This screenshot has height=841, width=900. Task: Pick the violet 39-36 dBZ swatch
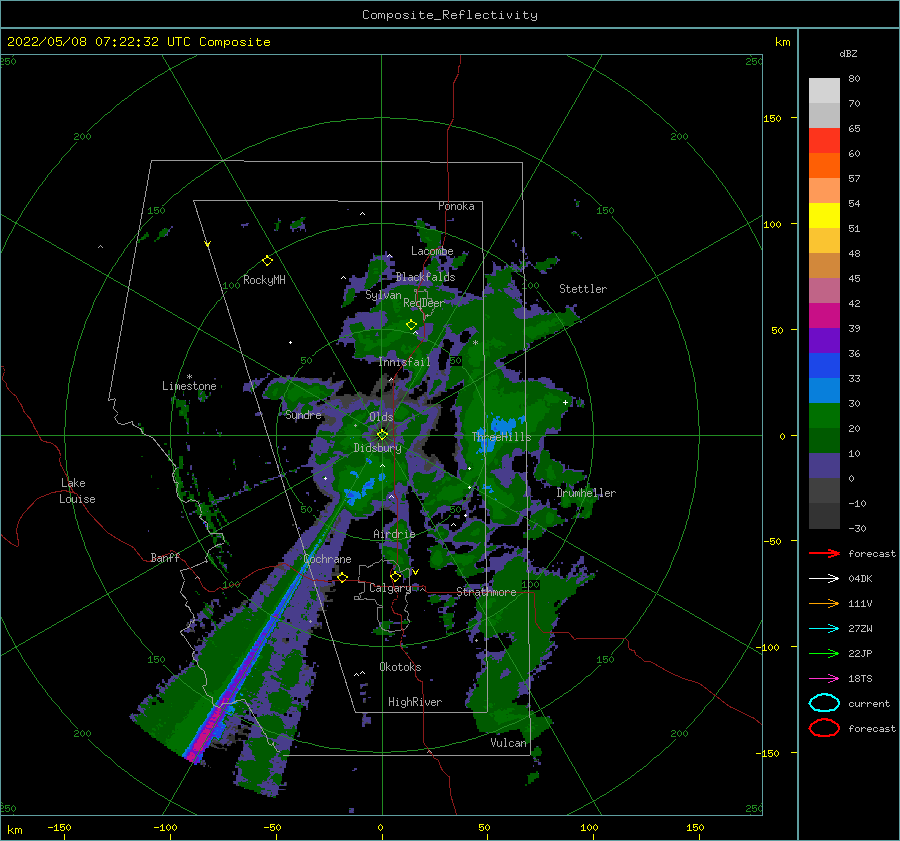pos(824,341)
